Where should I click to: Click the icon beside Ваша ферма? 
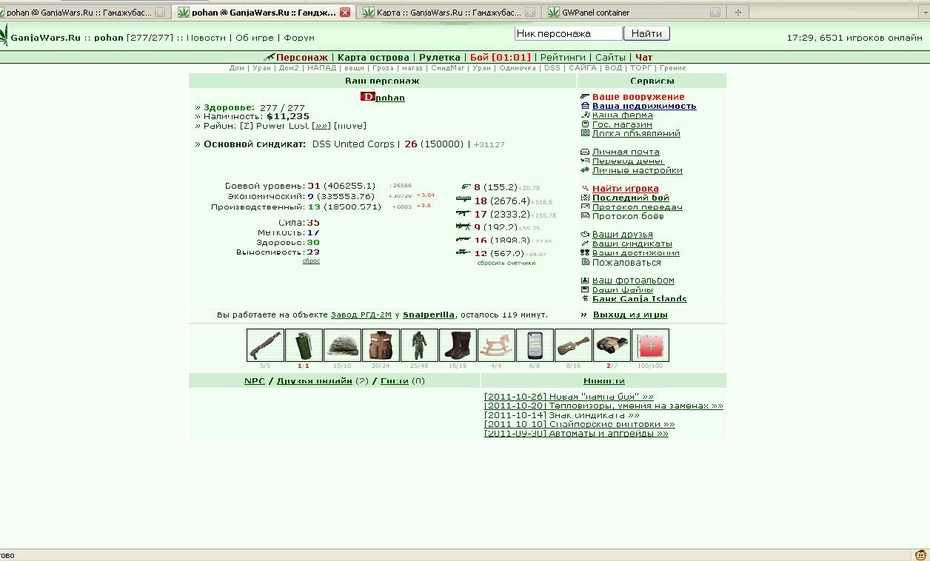[585, 115]
